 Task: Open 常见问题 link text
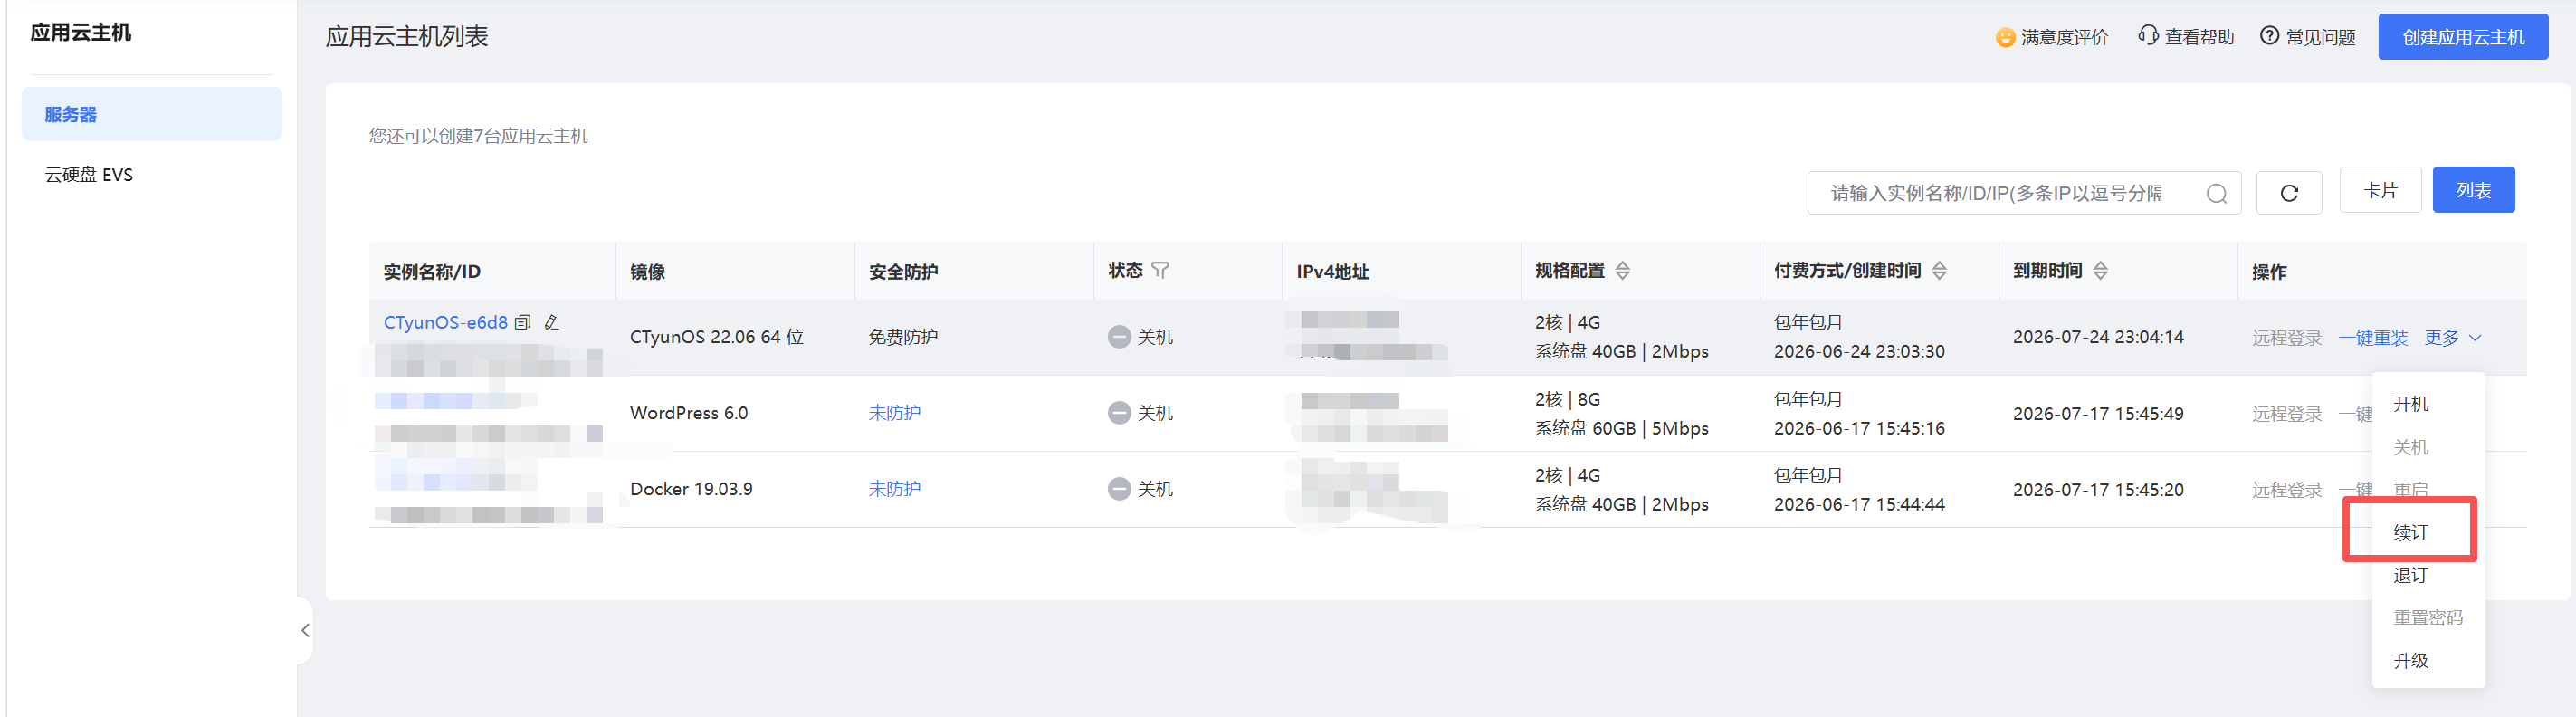click(x=2320, y=37)
